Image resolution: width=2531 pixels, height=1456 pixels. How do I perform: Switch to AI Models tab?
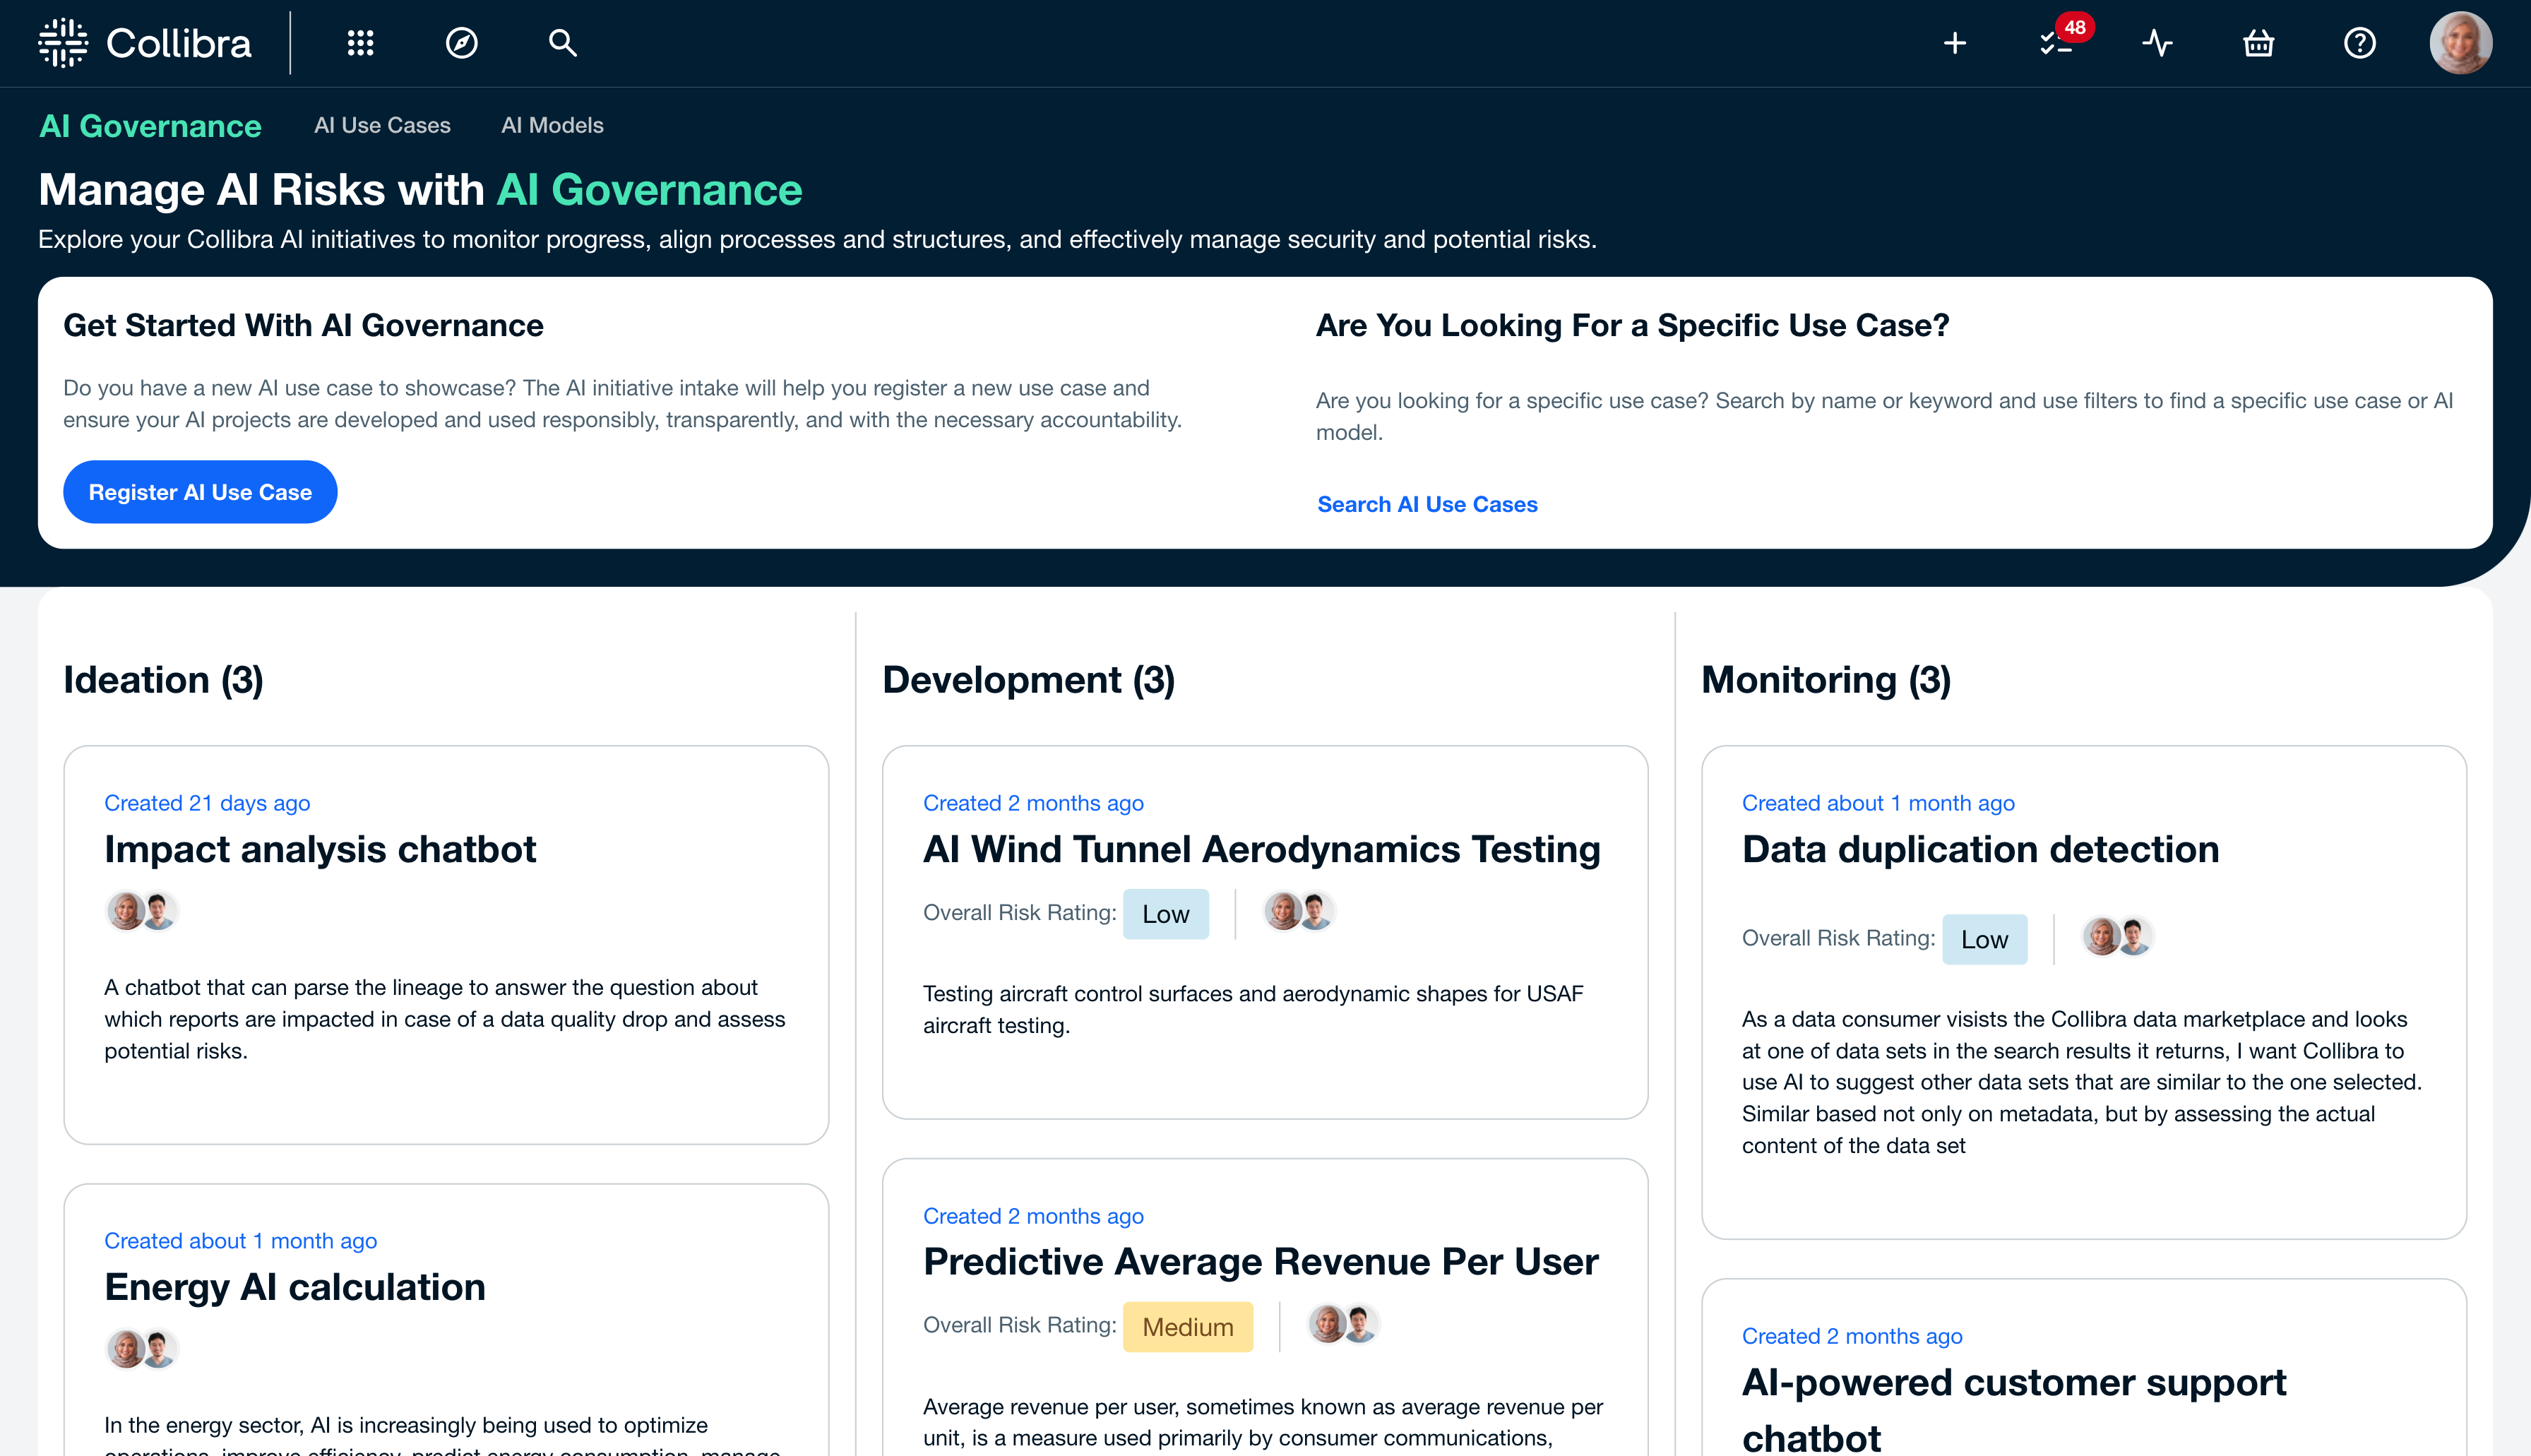552,125
